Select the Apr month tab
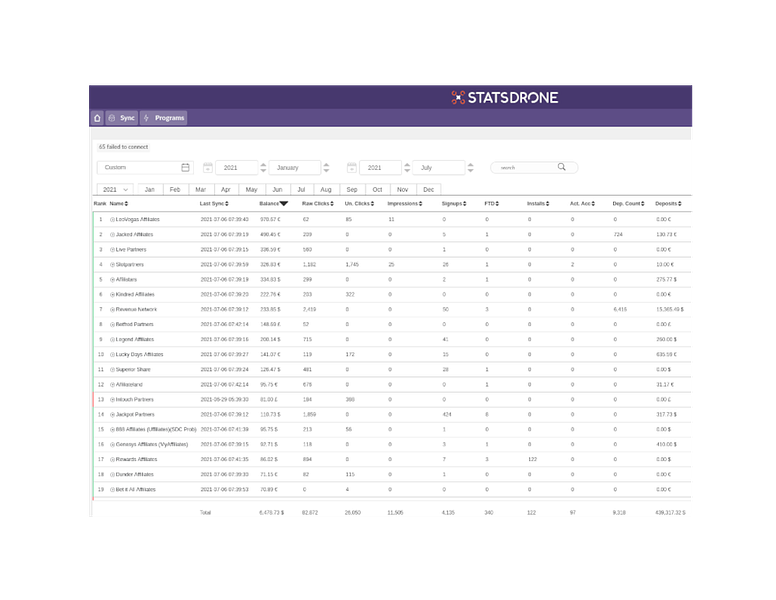Viewport: 776px width, 600px height. pyautogui.click(x=226, y=190)
